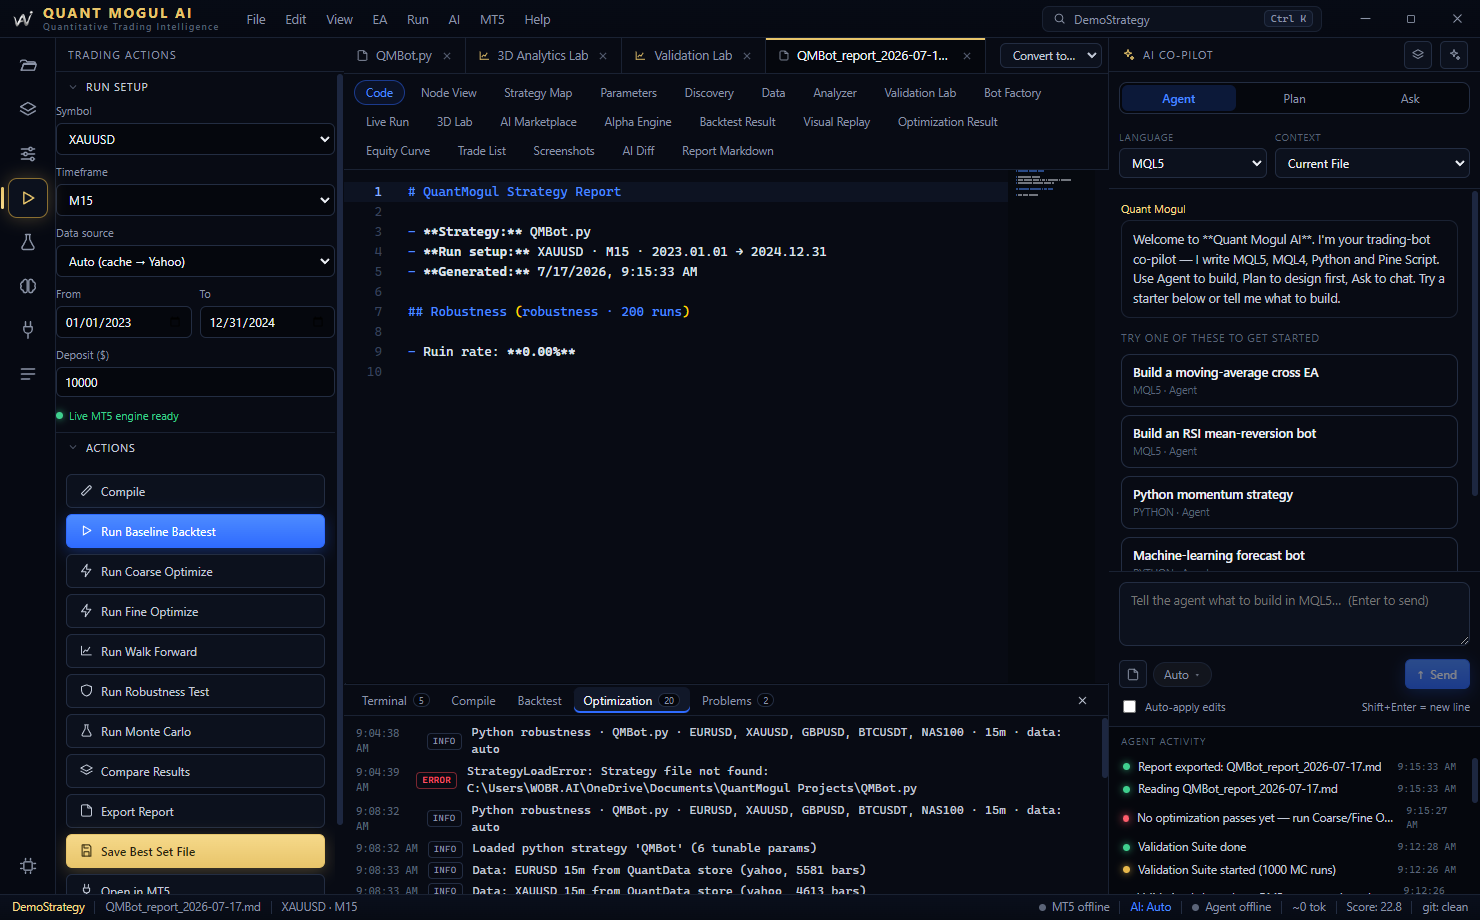Select the play Trading Actions sidebar icon

pyautogui.click(x=28, y=198)
